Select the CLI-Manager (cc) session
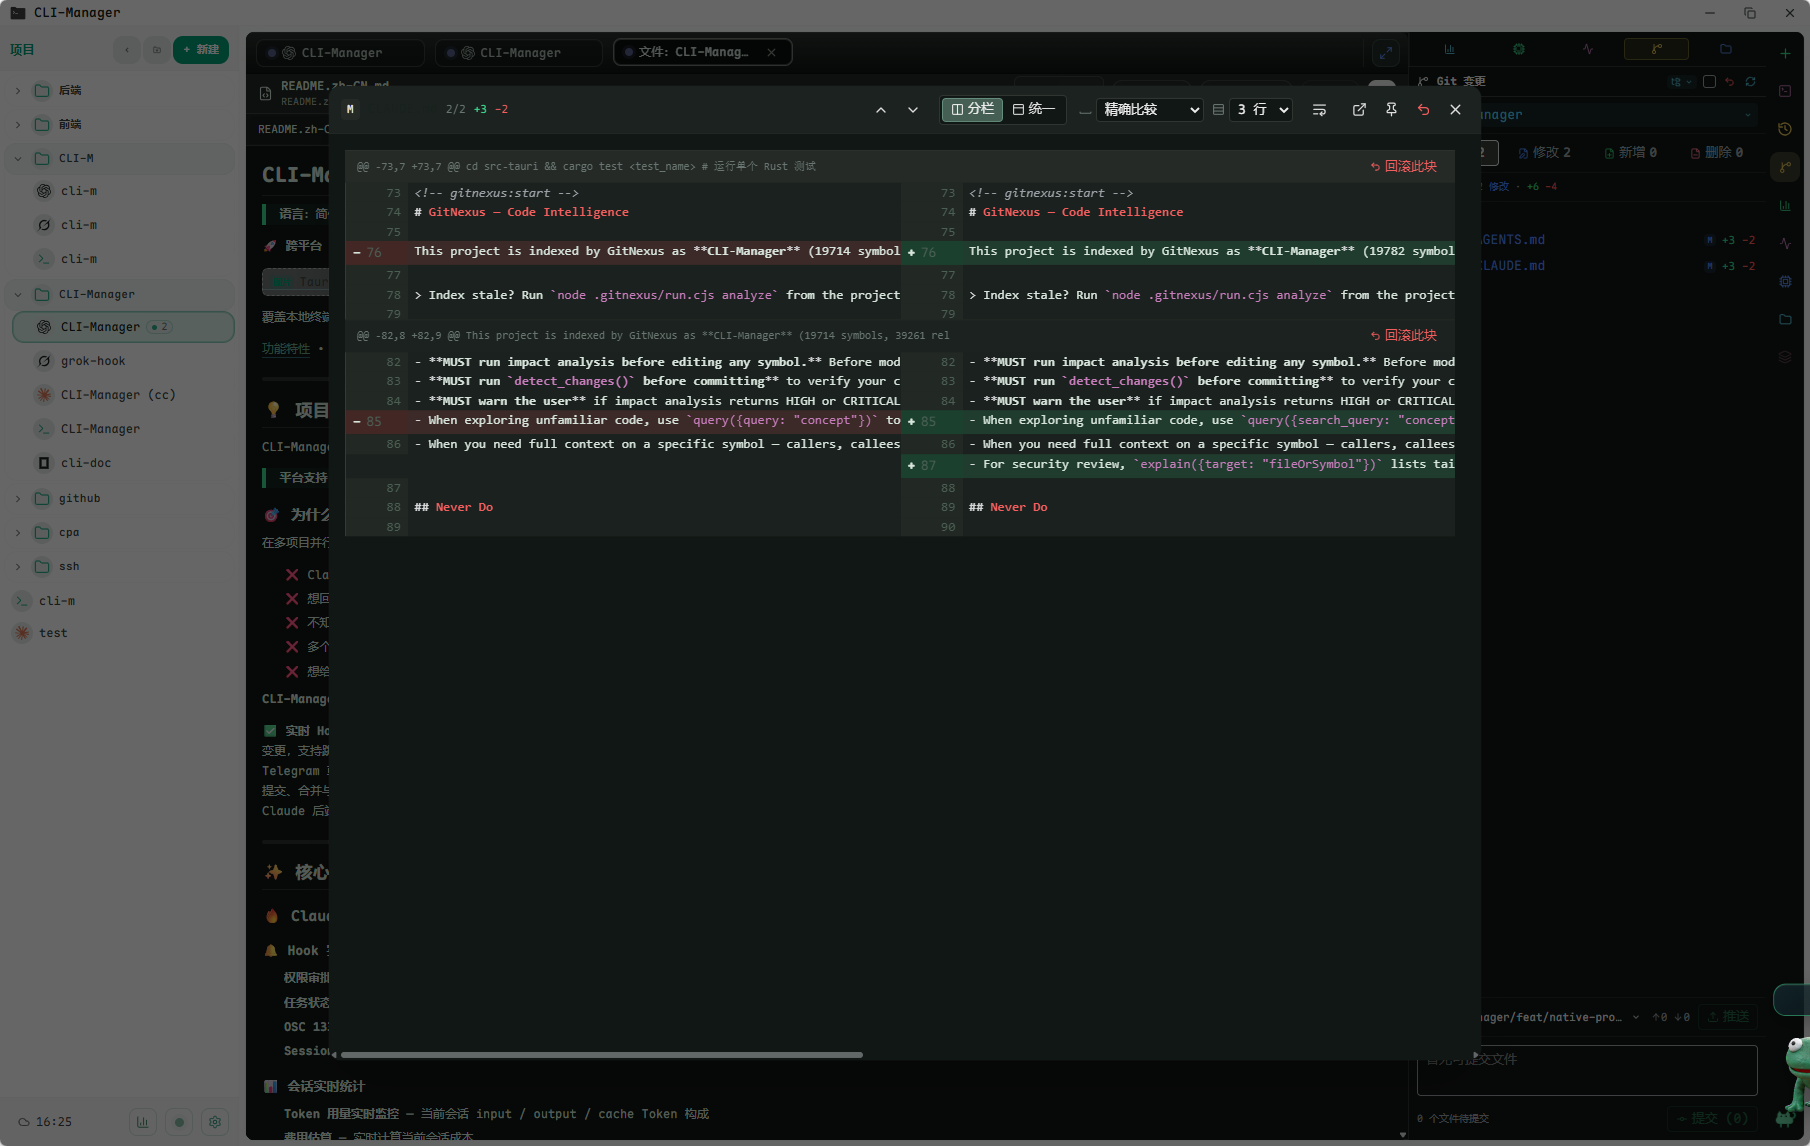The image size is (1810, 1146). (124, 395)
